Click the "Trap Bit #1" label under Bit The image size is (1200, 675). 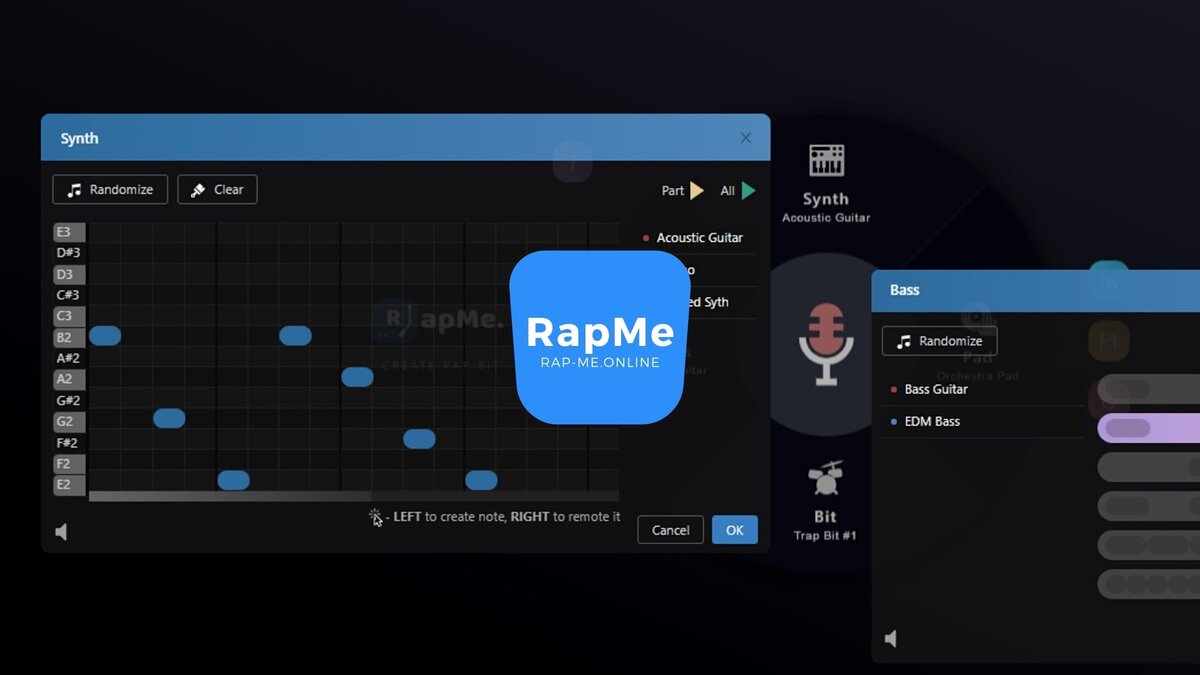(825, 536)
